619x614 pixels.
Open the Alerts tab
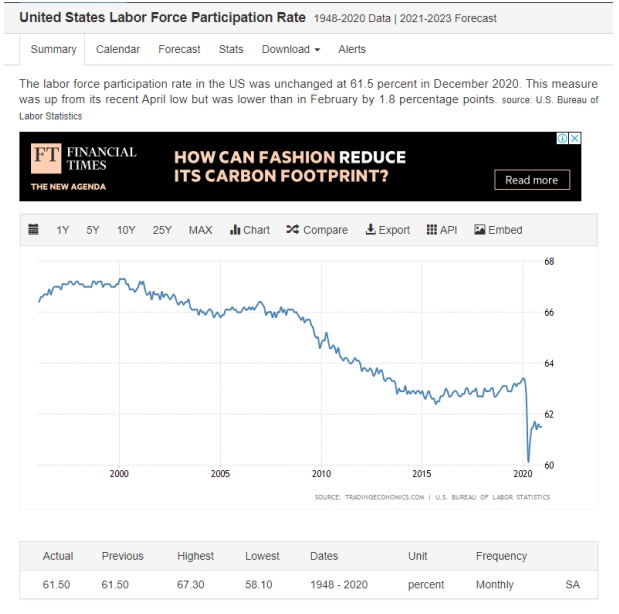pos(352,49)
